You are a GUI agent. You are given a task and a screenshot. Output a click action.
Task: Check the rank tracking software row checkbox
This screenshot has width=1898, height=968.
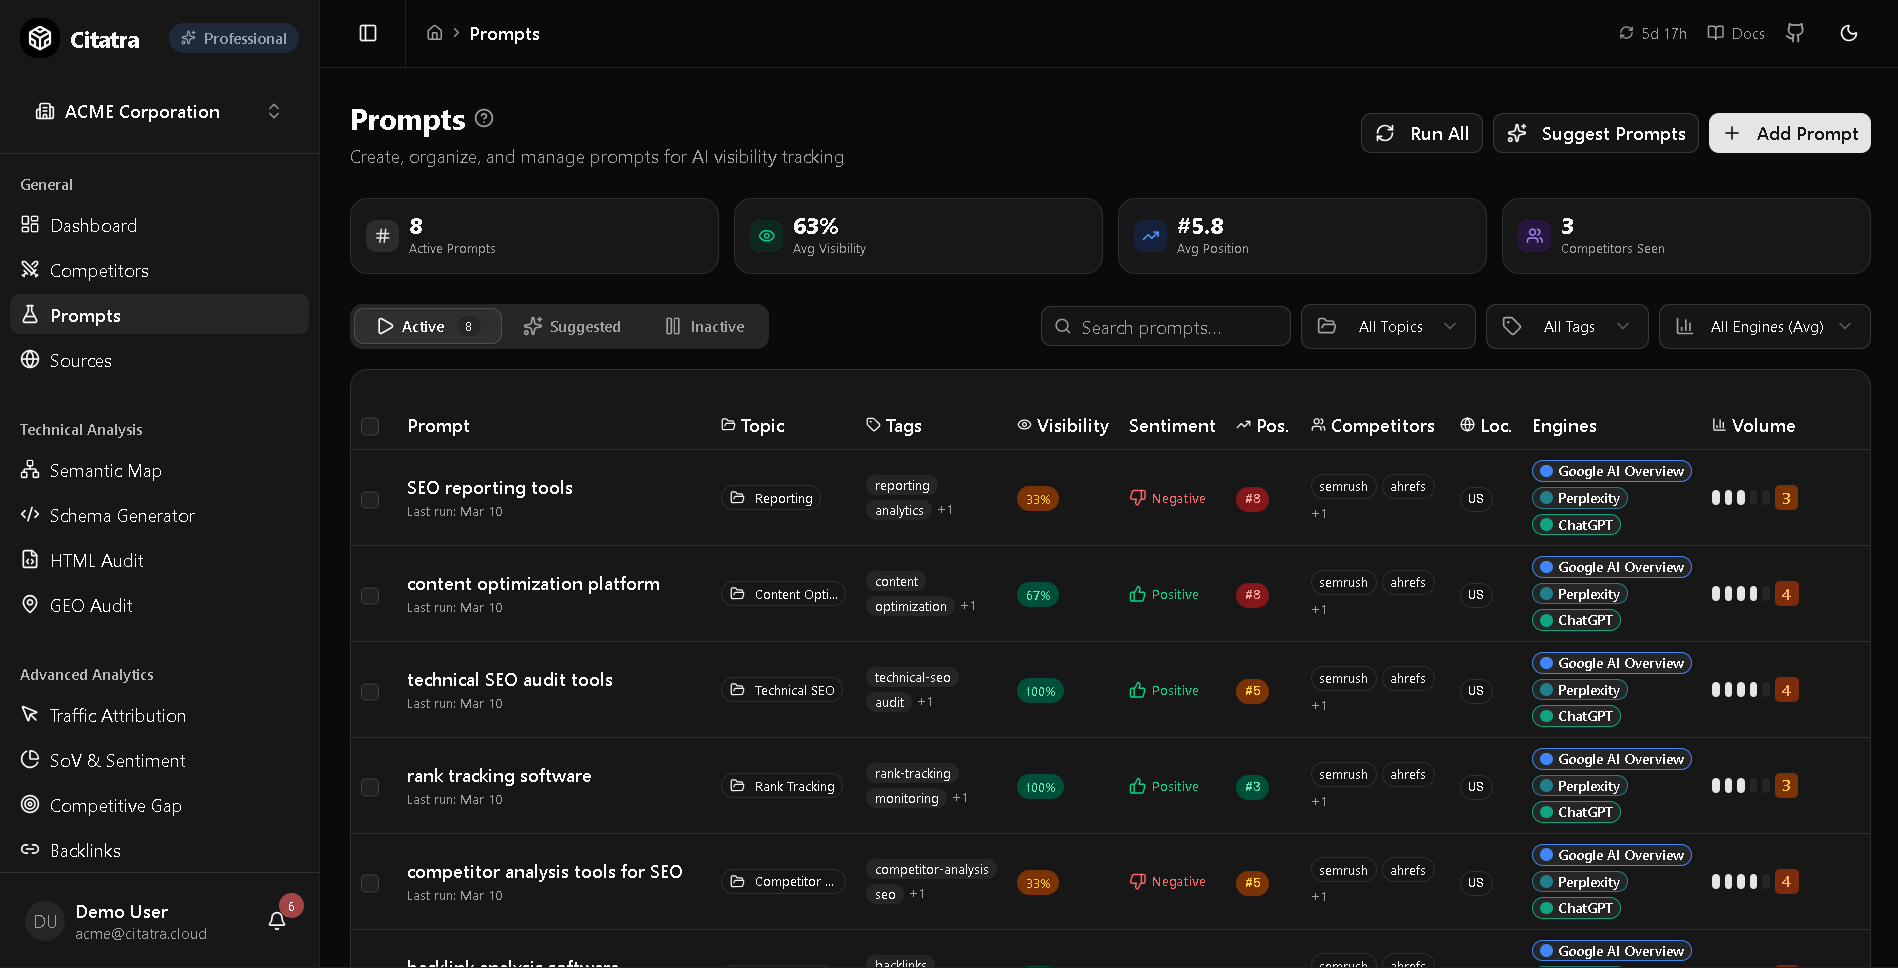[x=370, y=787]
